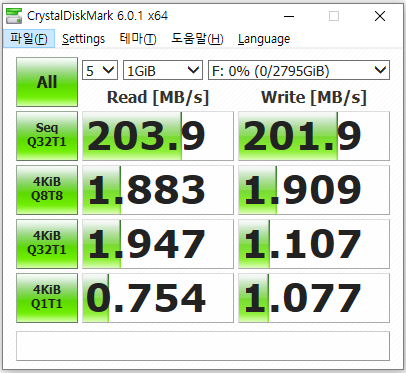This screenshot has width=406, height=373.
Task: Open the 파일(F) menu
Action: [29, 39]
